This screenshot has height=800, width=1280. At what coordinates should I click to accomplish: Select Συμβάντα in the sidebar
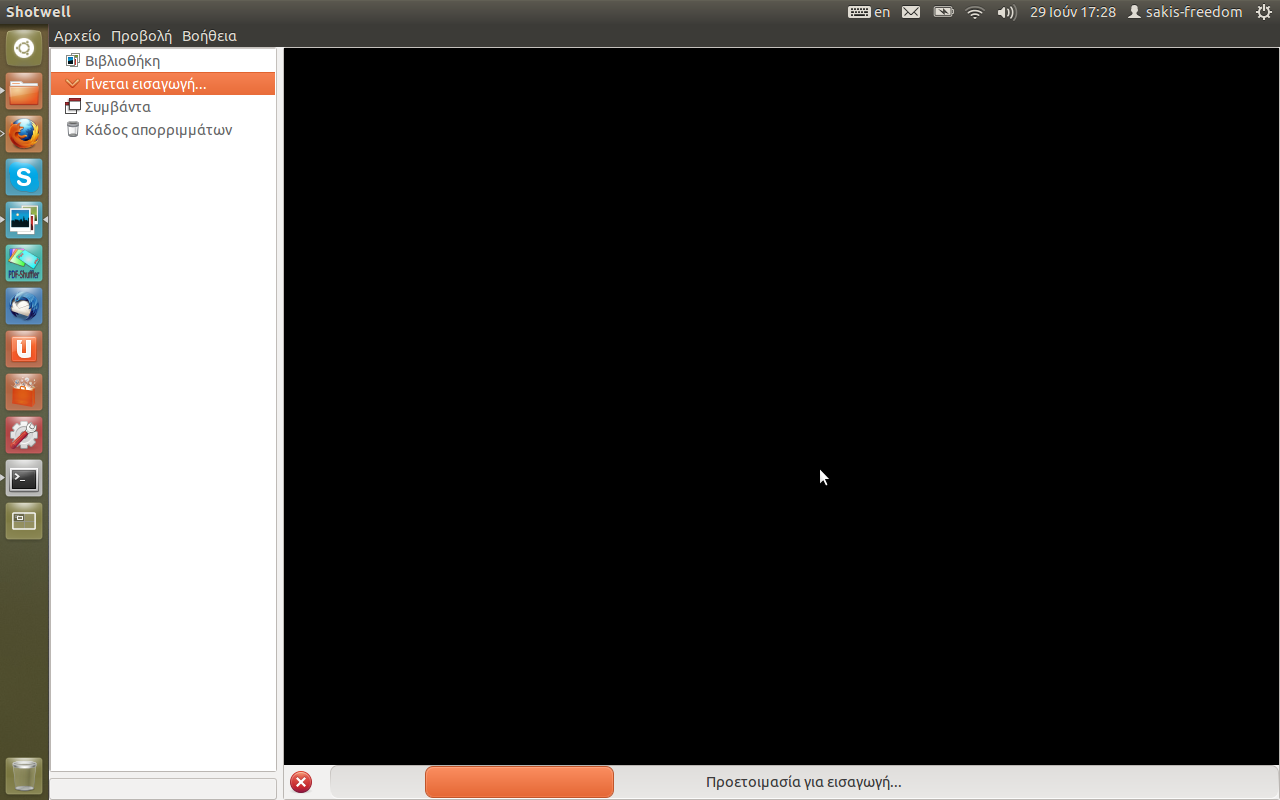[x=117, y=107]
